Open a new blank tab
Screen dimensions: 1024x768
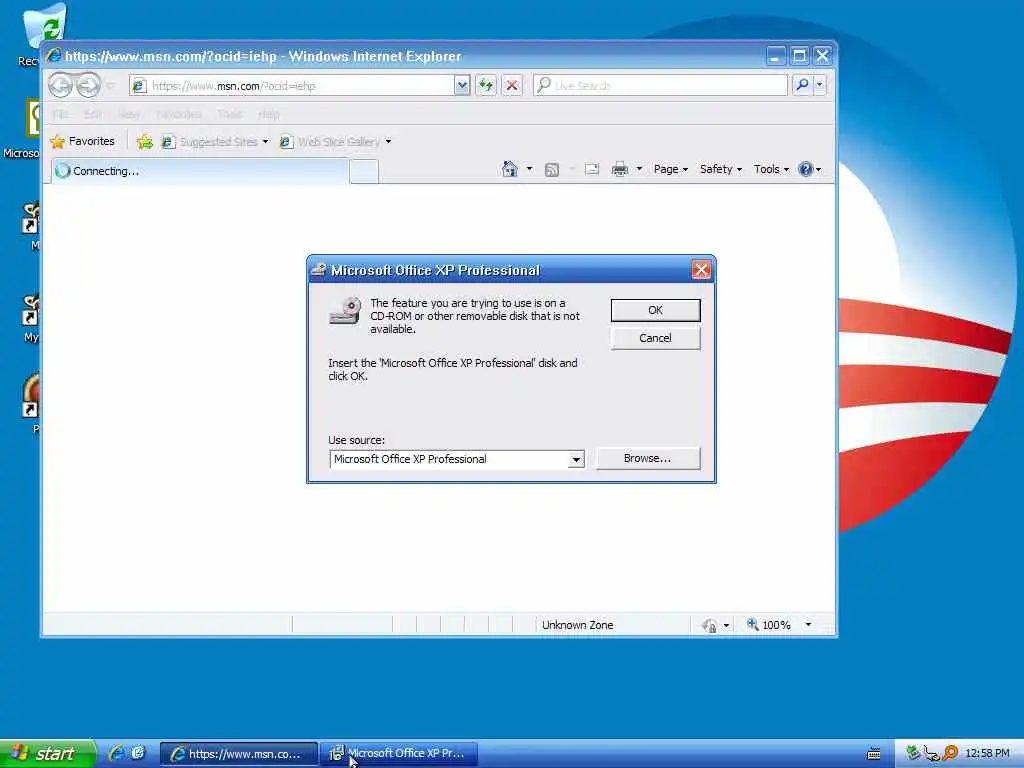(x=364, y=172)
